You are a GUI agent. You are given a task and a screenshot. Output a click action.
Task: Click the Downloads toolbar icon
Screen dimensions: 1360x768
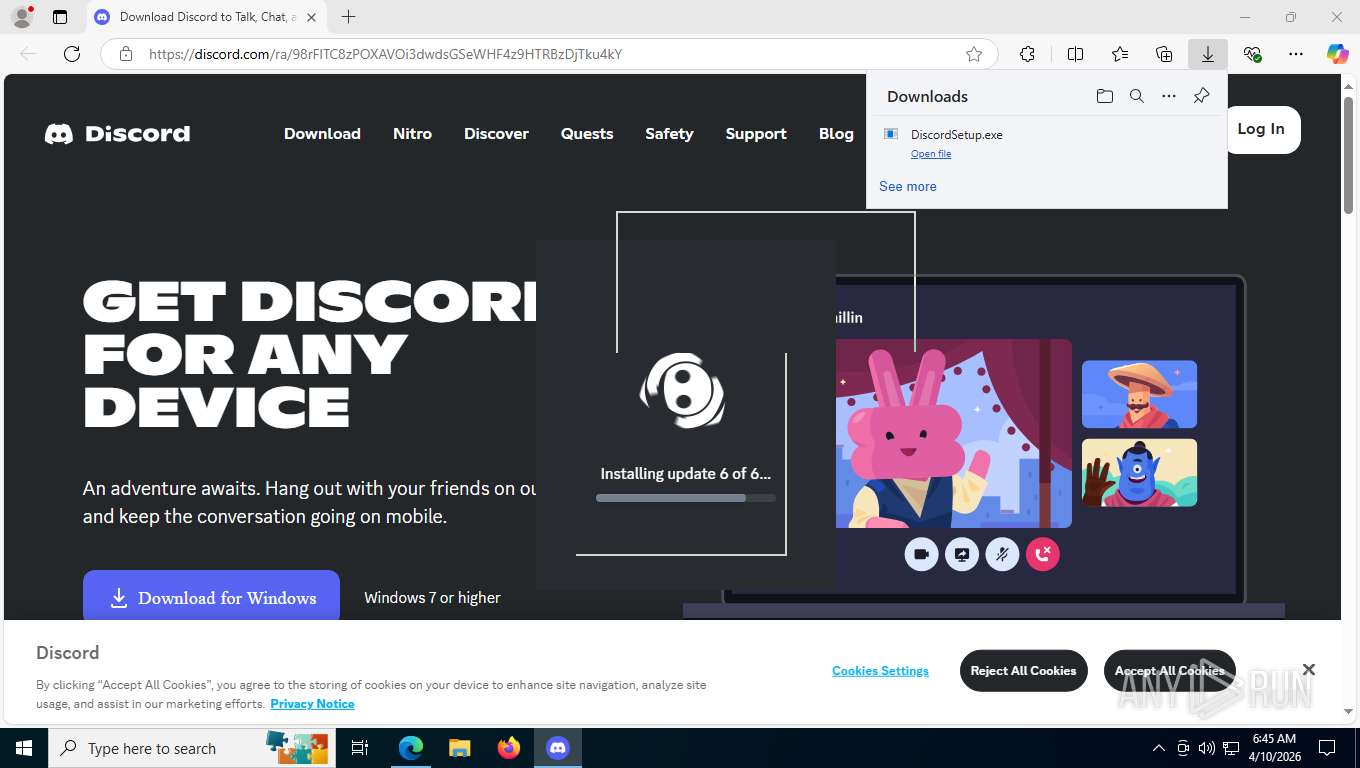click(x=1208, y=54)
